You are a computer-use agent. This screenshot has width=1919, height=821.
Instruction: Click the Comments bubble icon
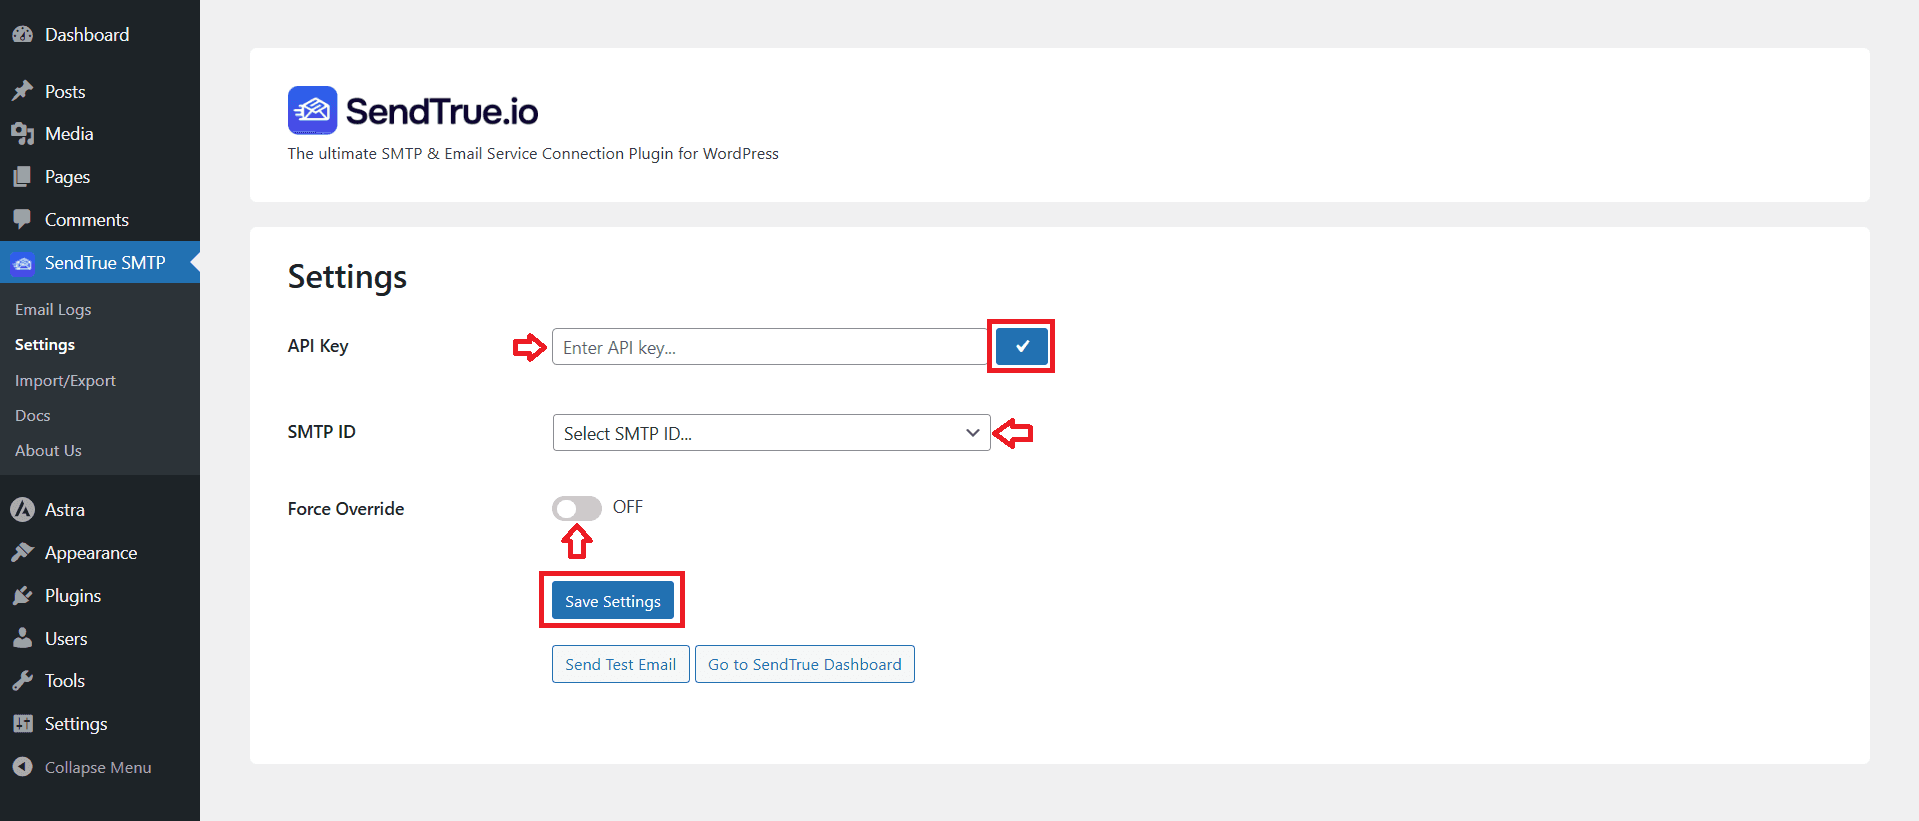[x=22, y=219]
